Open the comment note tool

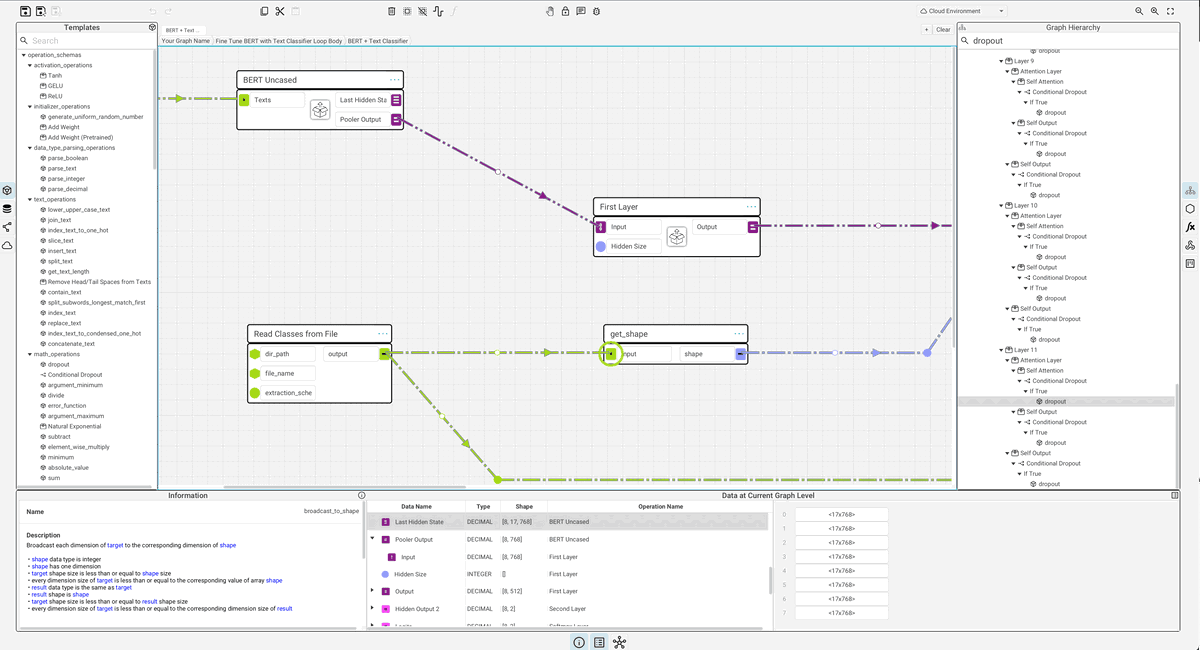[x=581, y=11]
